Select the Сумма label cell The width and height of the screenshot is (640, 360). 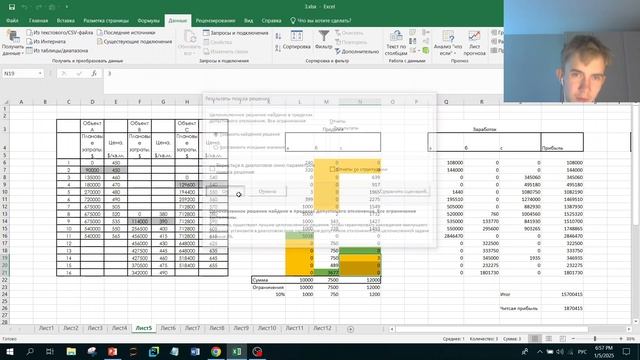(x=268, y=280)
